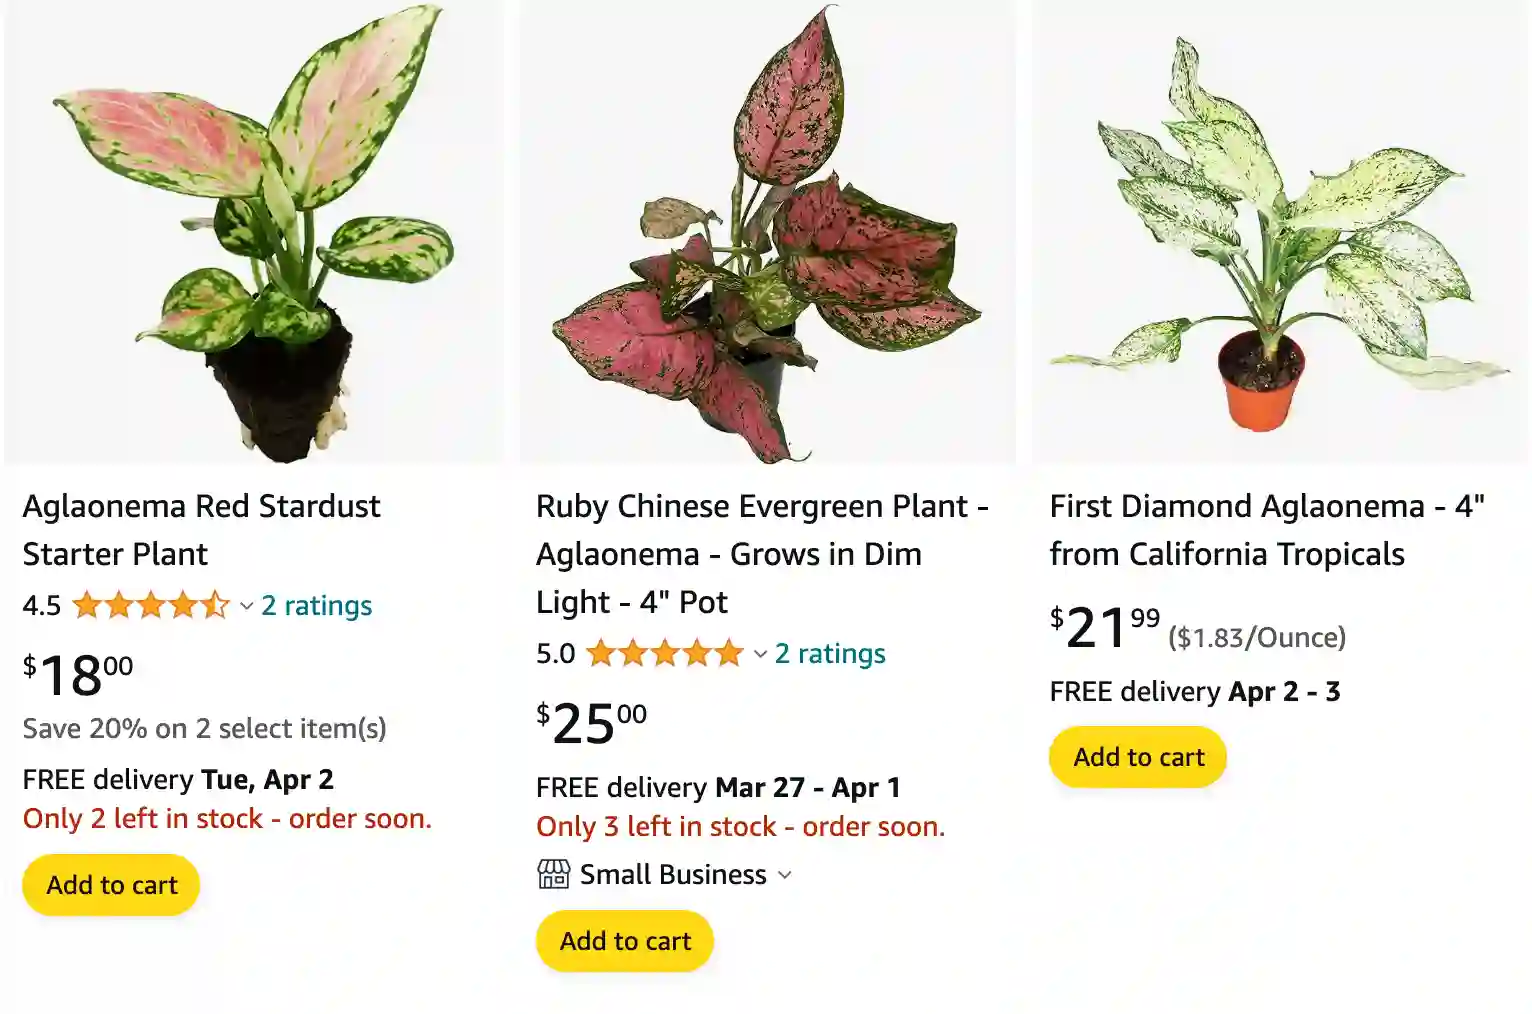Click the Small Business storefront icon

point(552,874)
